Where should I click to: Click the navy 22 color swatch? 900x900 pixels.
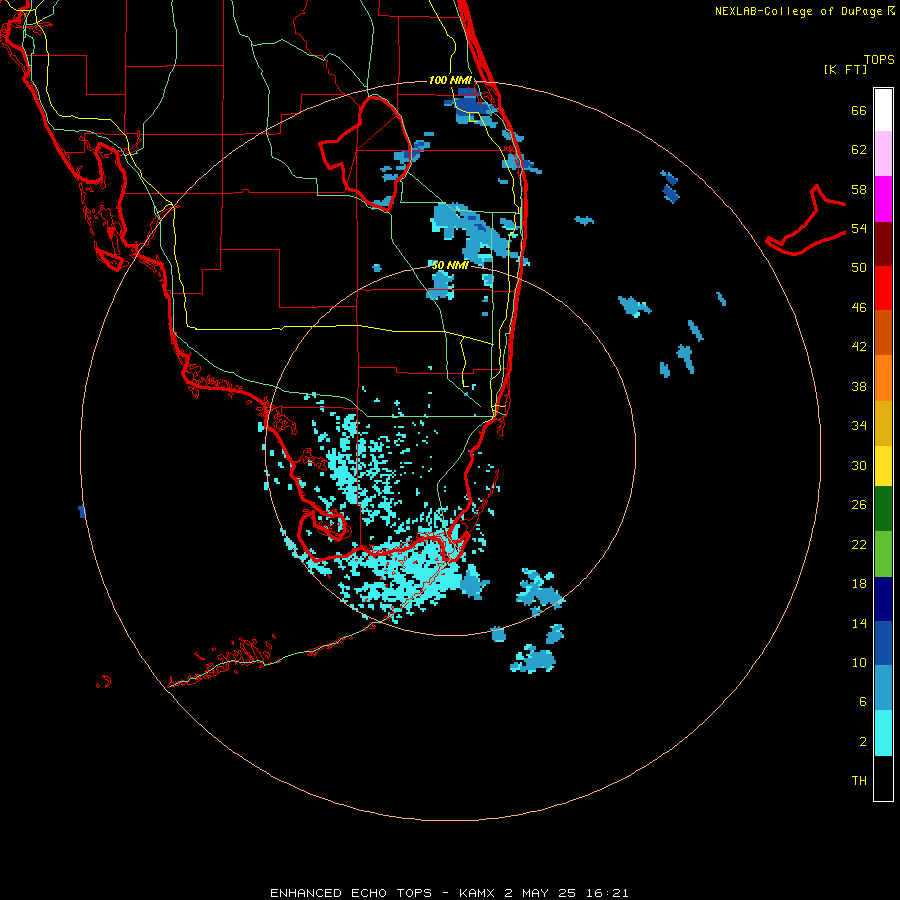point(883,599)
